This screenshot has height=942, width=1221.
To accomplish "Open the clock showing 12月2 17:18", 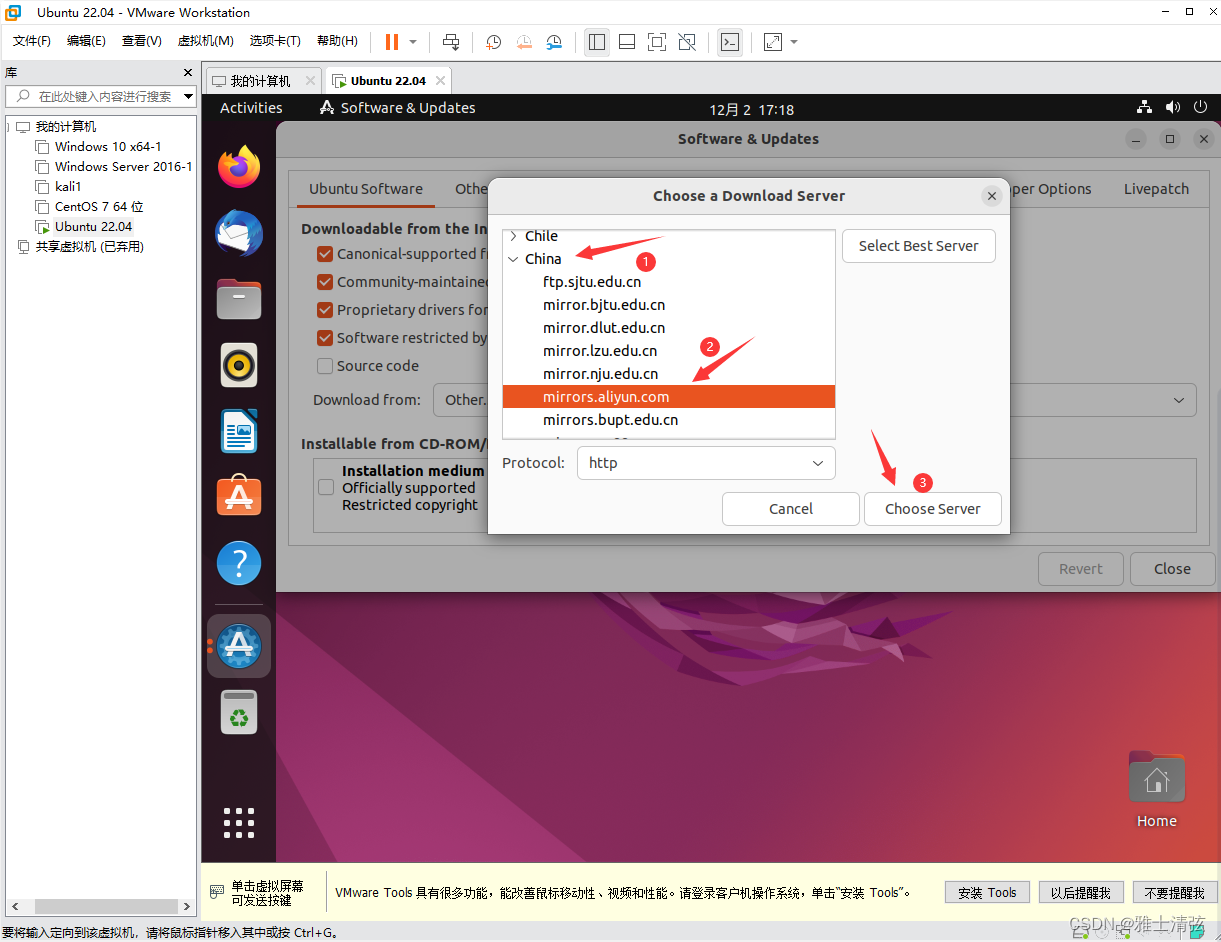I will [x=752, y=109].
